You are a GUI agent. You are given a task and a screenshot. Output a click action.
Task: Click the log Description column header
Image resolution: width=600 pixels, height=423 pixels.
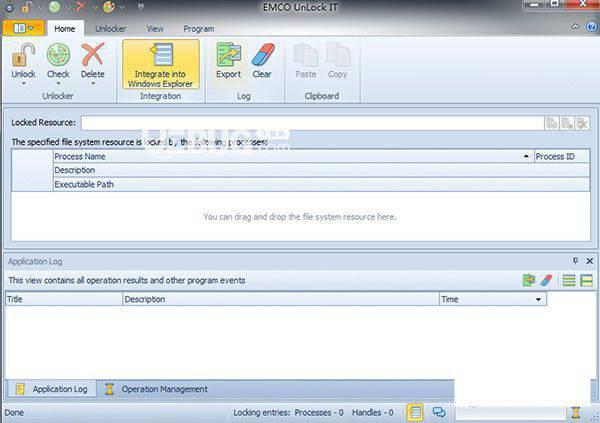click(281, 299)
